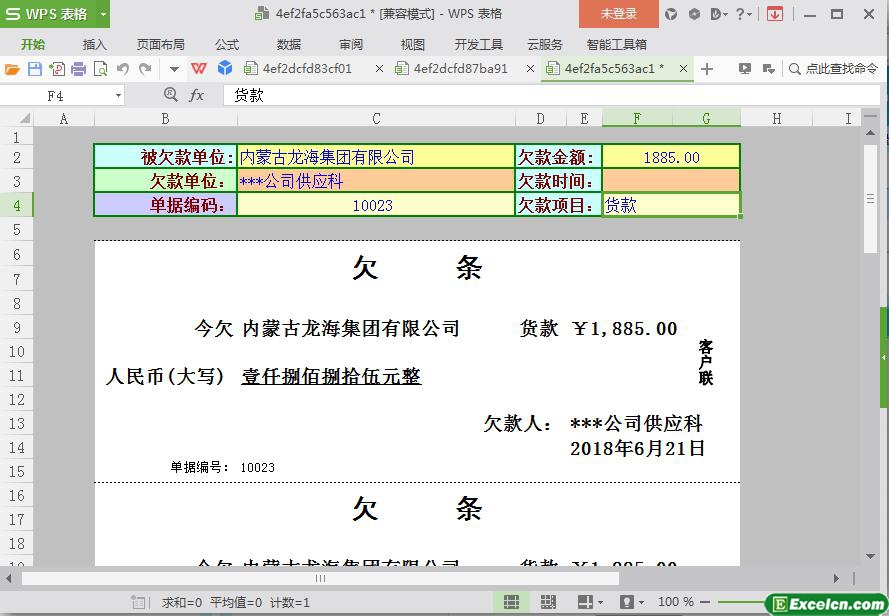Click the red WPS home icon
889x616 pixels.
198,69
